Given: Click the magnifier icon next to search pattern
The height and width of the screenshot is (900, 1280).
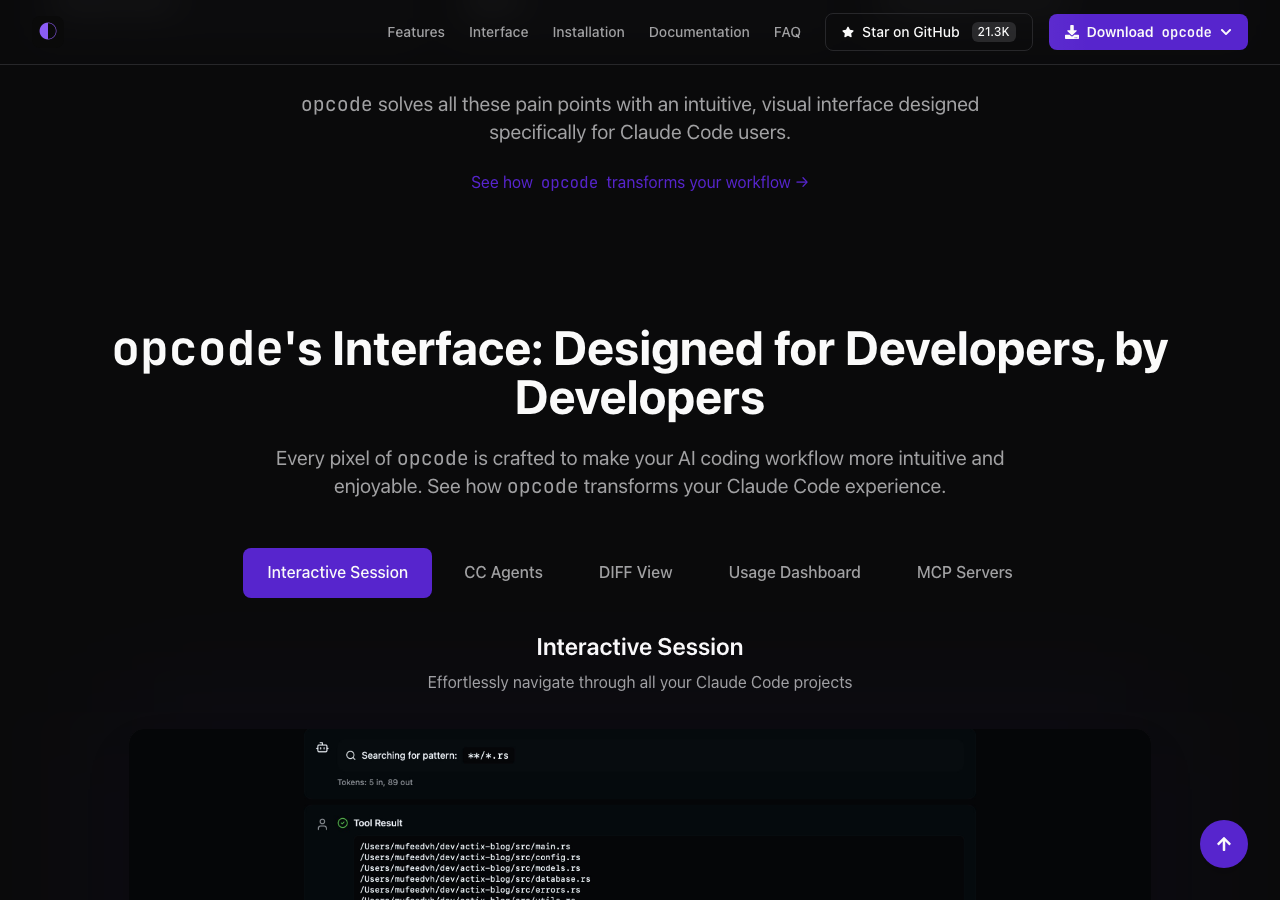Looking at the screenshot, I should tap(349, 756).
